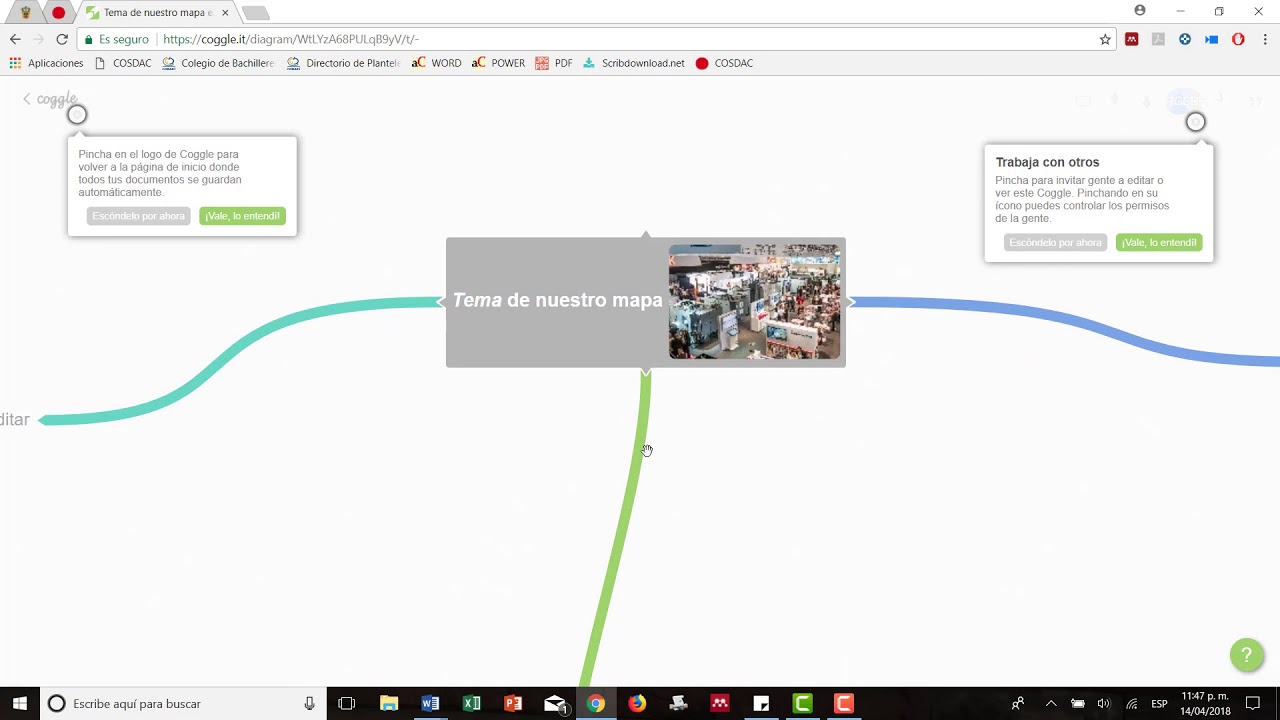Click the faded download arrow in the Coggle toolbar
This screenshot has height=720, width=1280.
click(x=1147, y=102)
